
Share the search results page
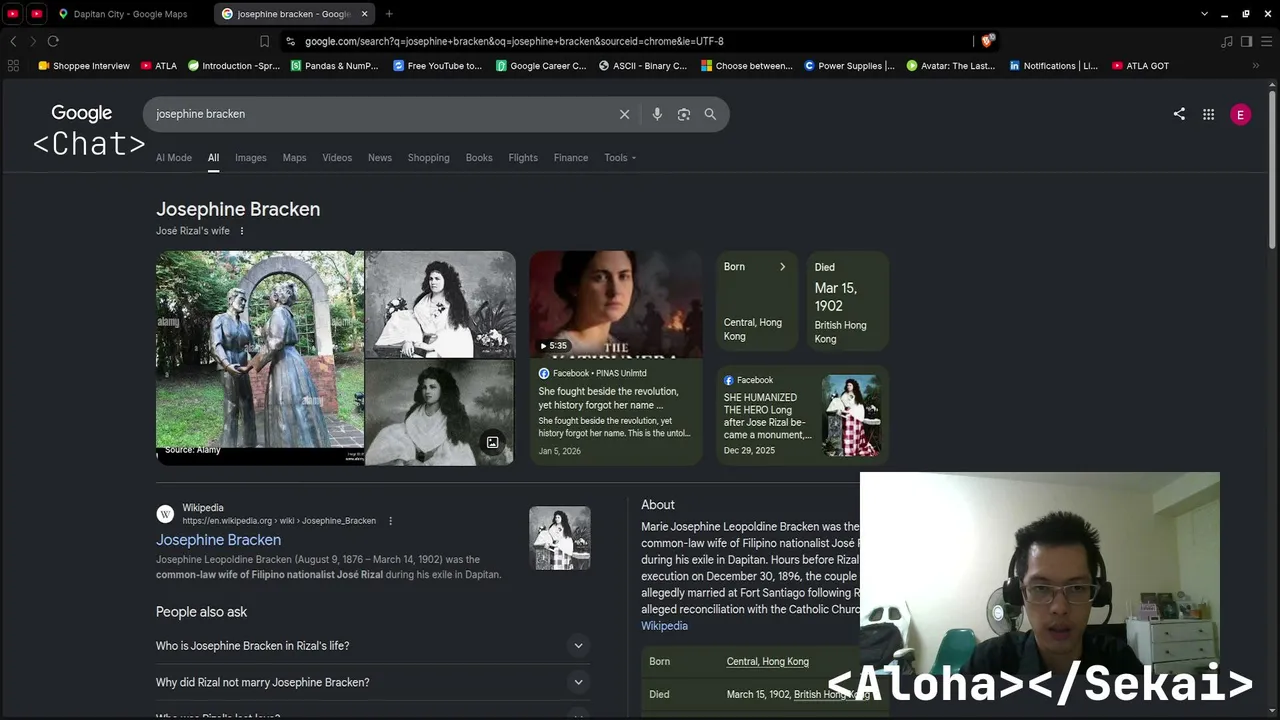pos(1179,114)
